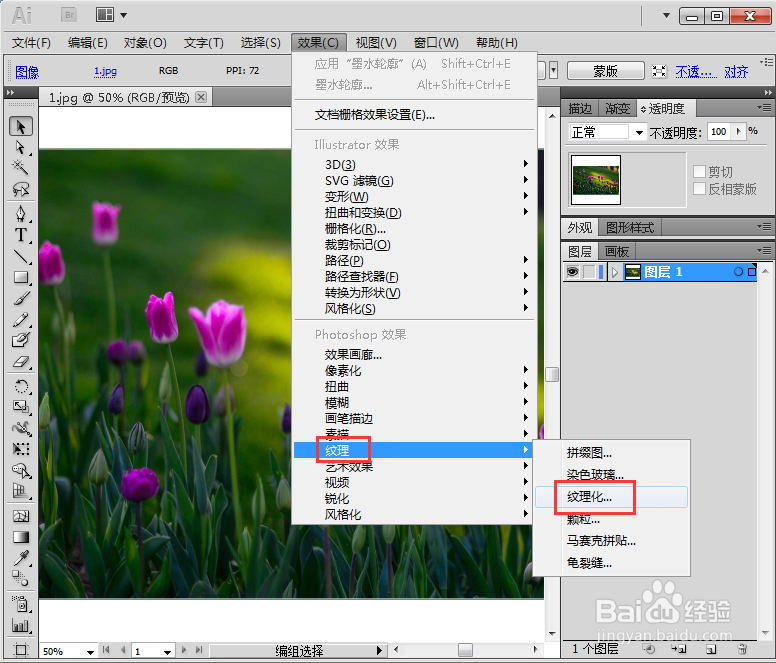The width and height of the screenshot is (776, 663).
Task: Select the Rectangle tool
Action: (21, 277)
